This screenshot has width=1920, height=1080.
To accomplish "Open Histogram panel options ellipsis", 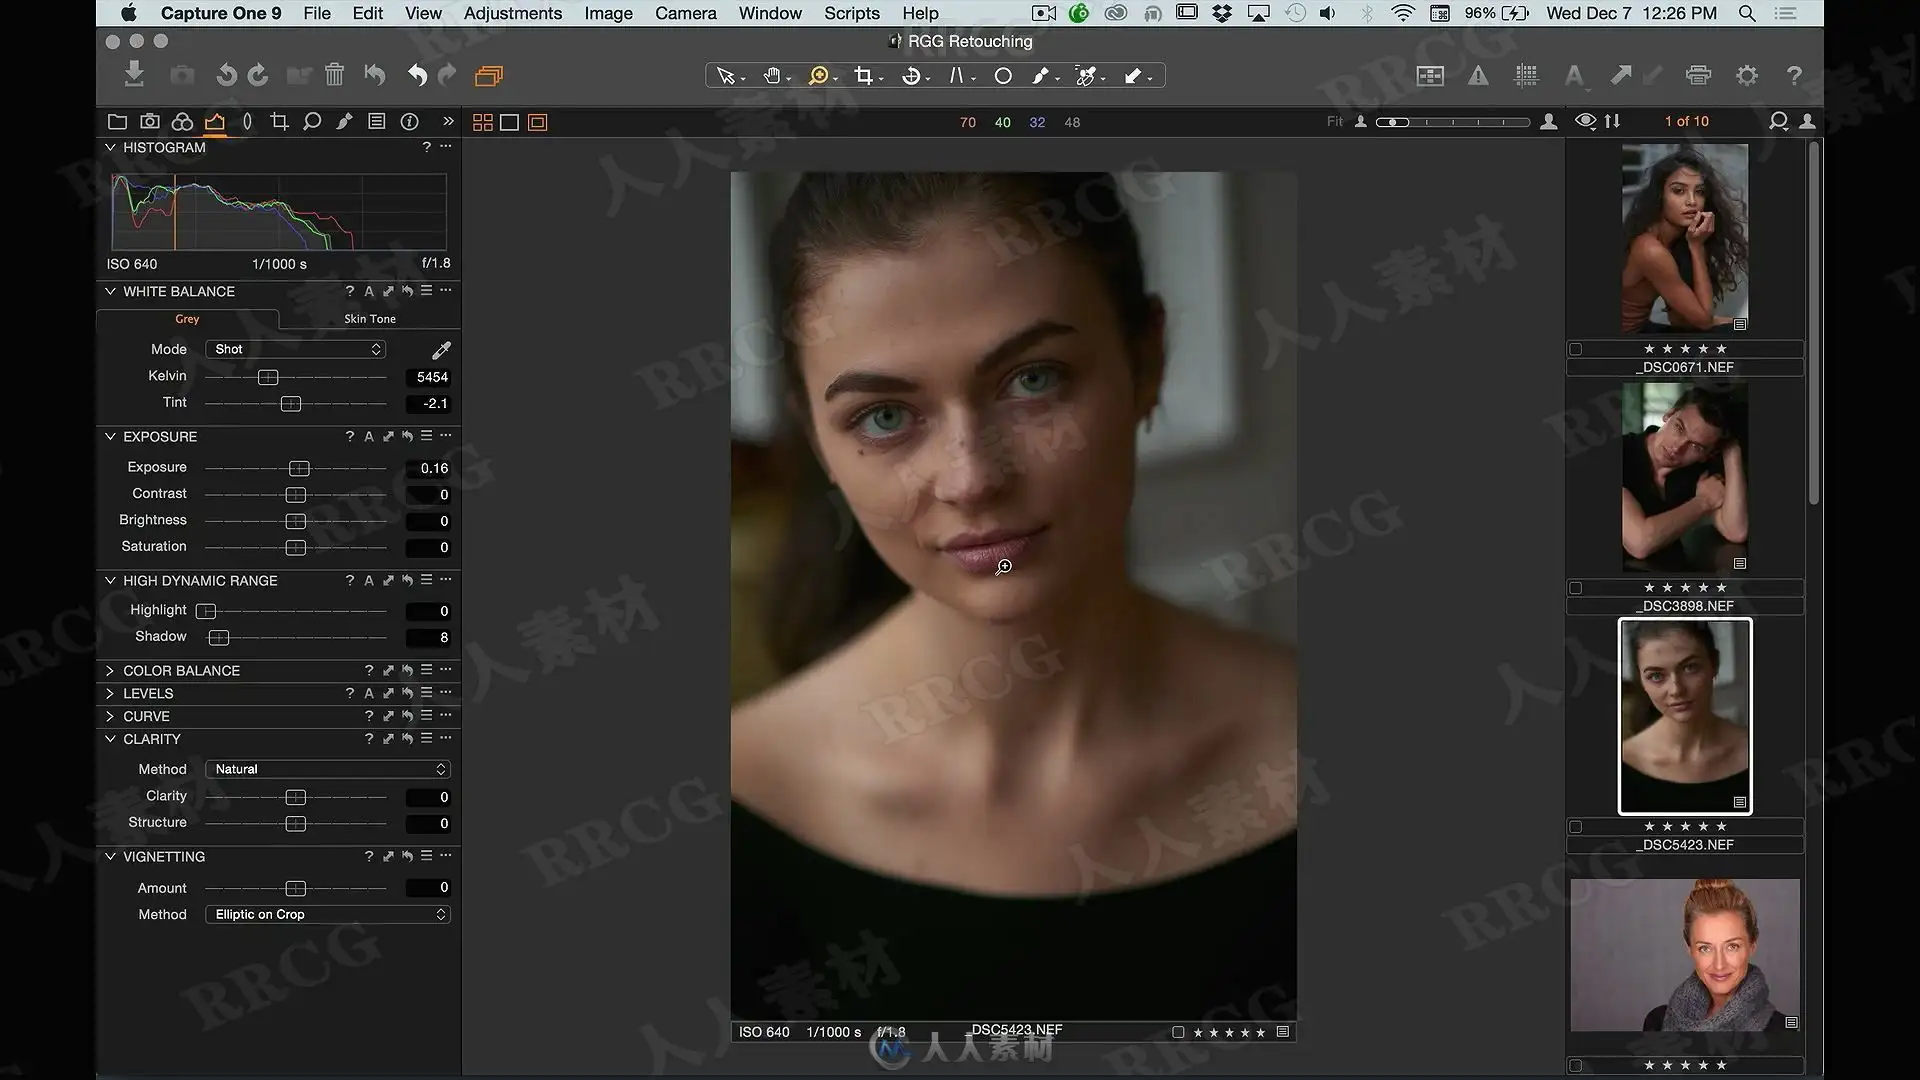I will click(446, 146).
